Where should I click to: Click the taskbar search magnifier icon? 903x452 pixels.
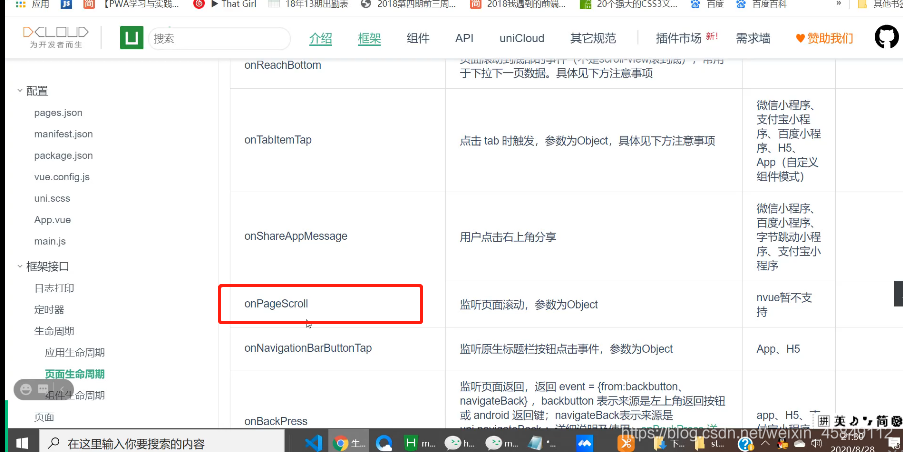[x=54, y=443]
